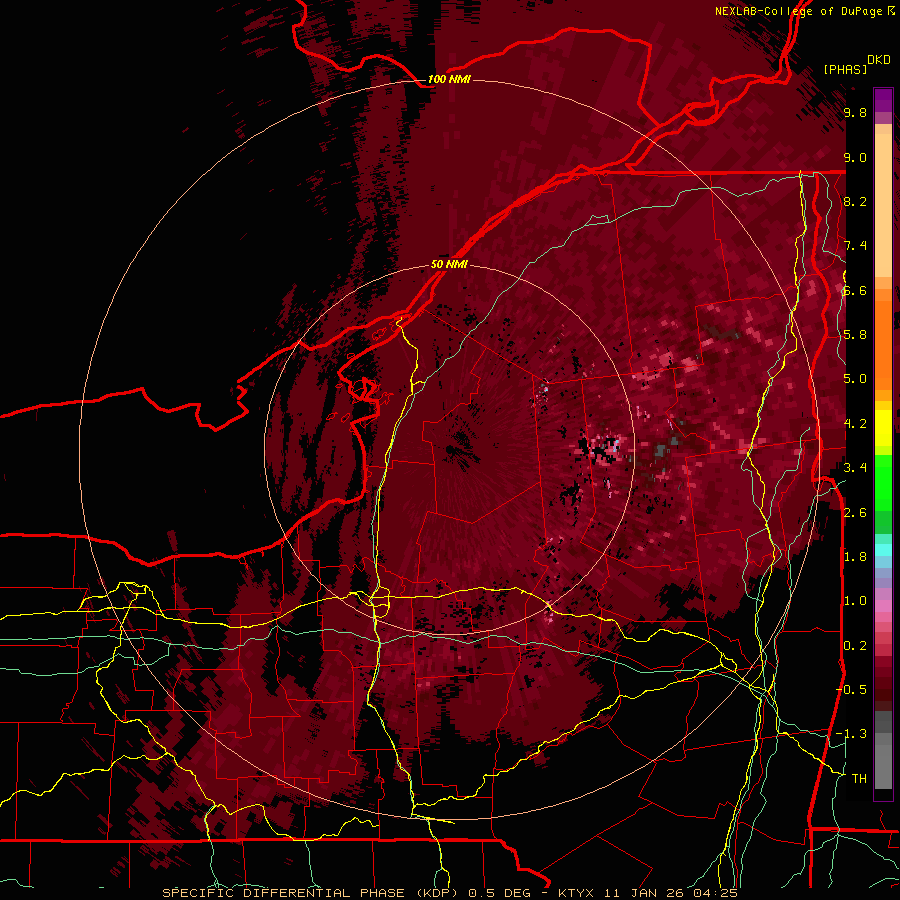Click the 8.2 value on color scale

click(855, 201)
